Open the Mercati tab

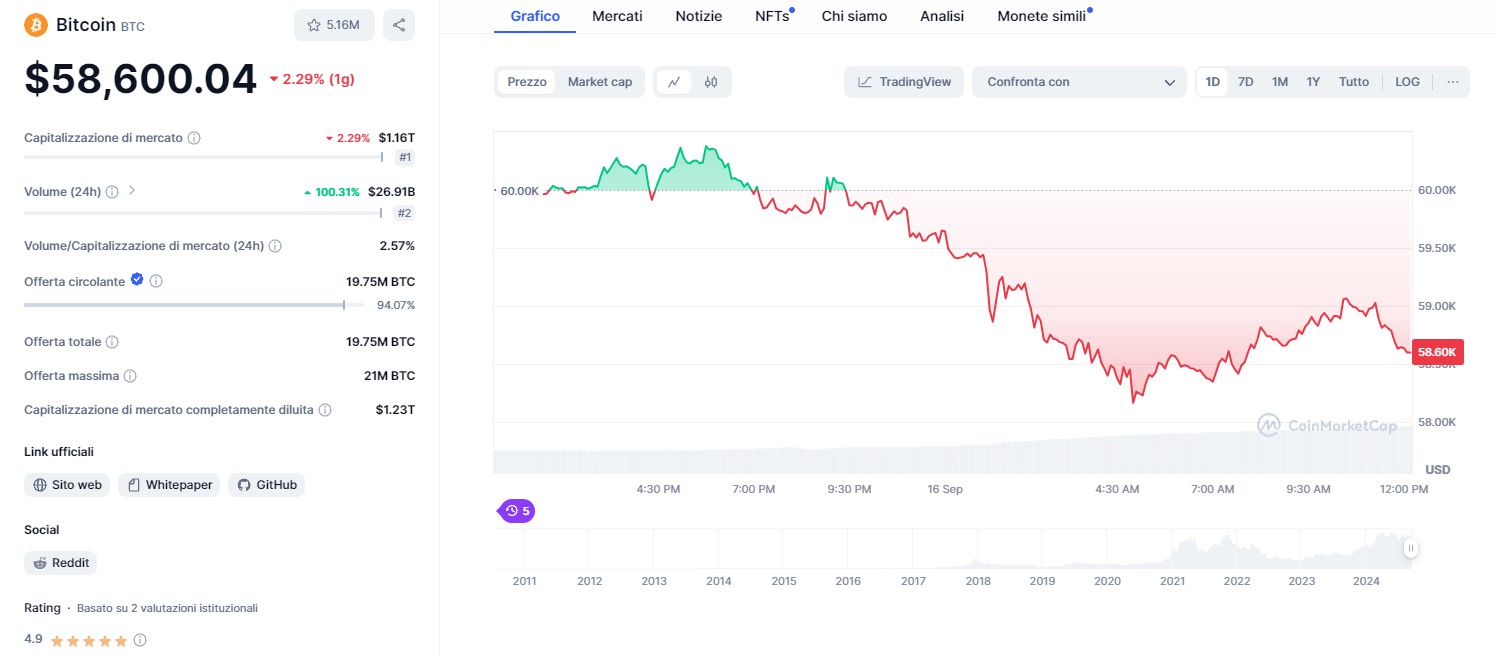click(x=617, y=16)
